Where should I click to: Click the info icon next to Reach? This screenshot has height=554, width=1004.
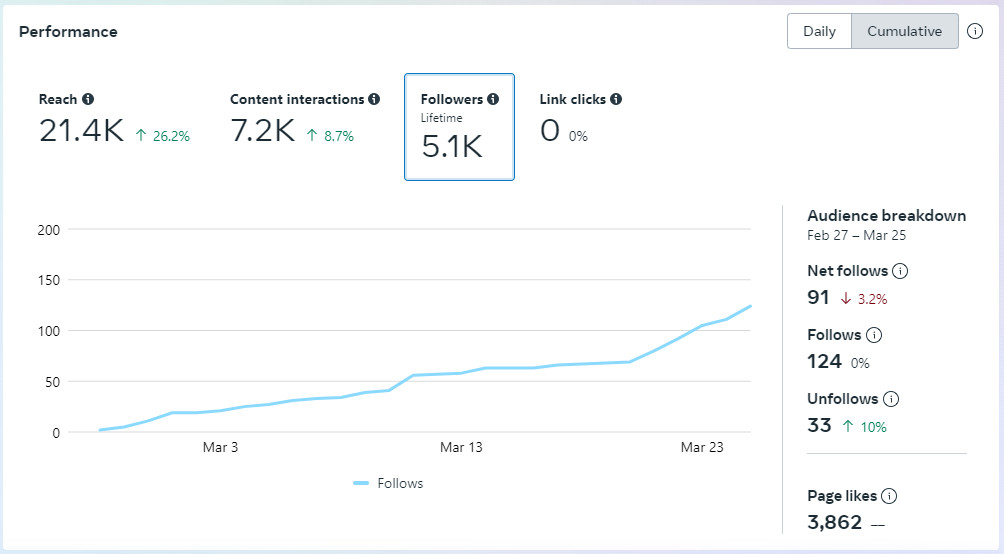click(x=88, y=99)
